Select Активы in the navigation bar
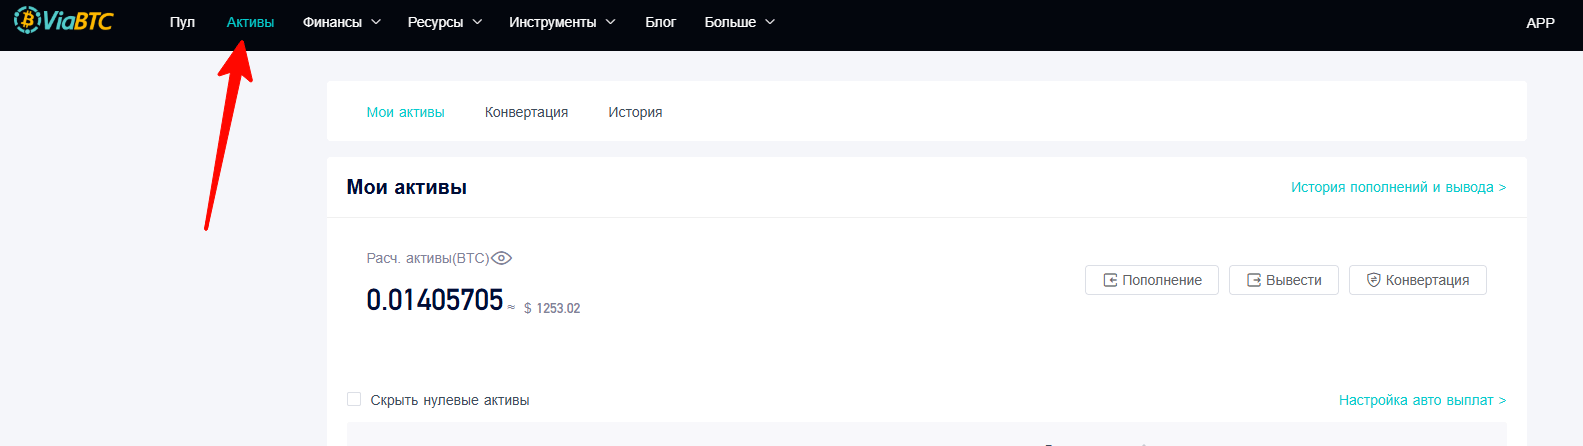1583x446 pixels. click(250, 22)
